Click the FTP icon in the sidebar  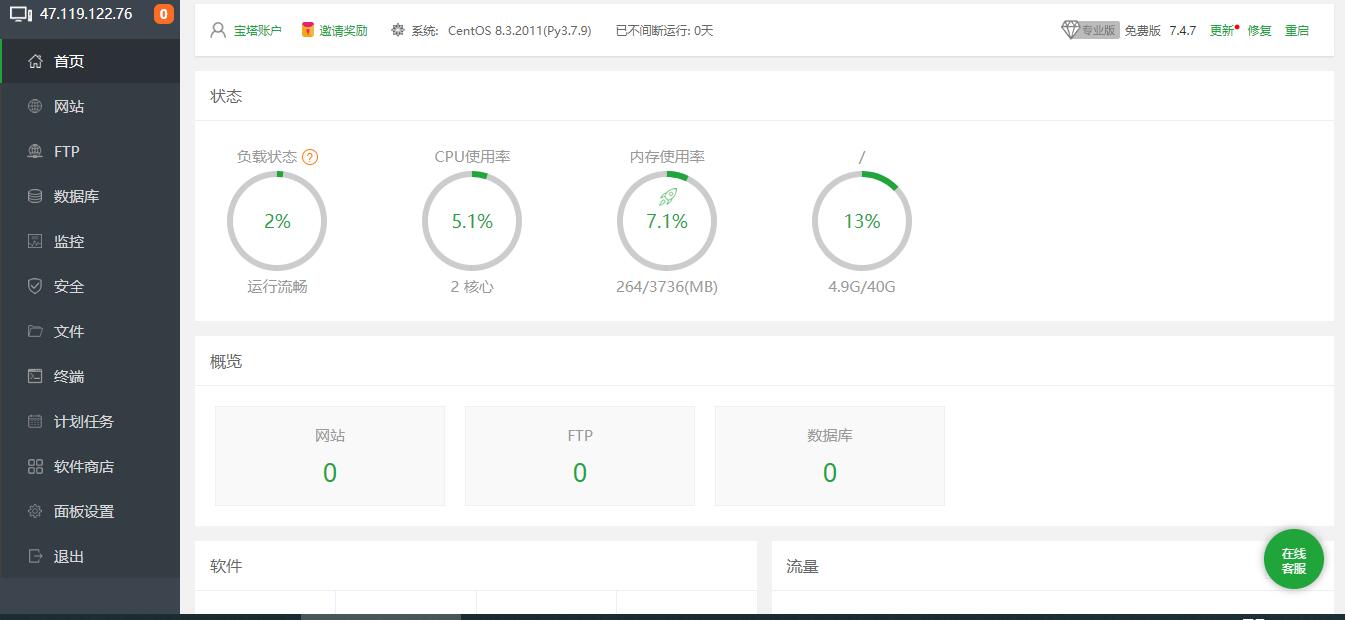click(35, 151)
